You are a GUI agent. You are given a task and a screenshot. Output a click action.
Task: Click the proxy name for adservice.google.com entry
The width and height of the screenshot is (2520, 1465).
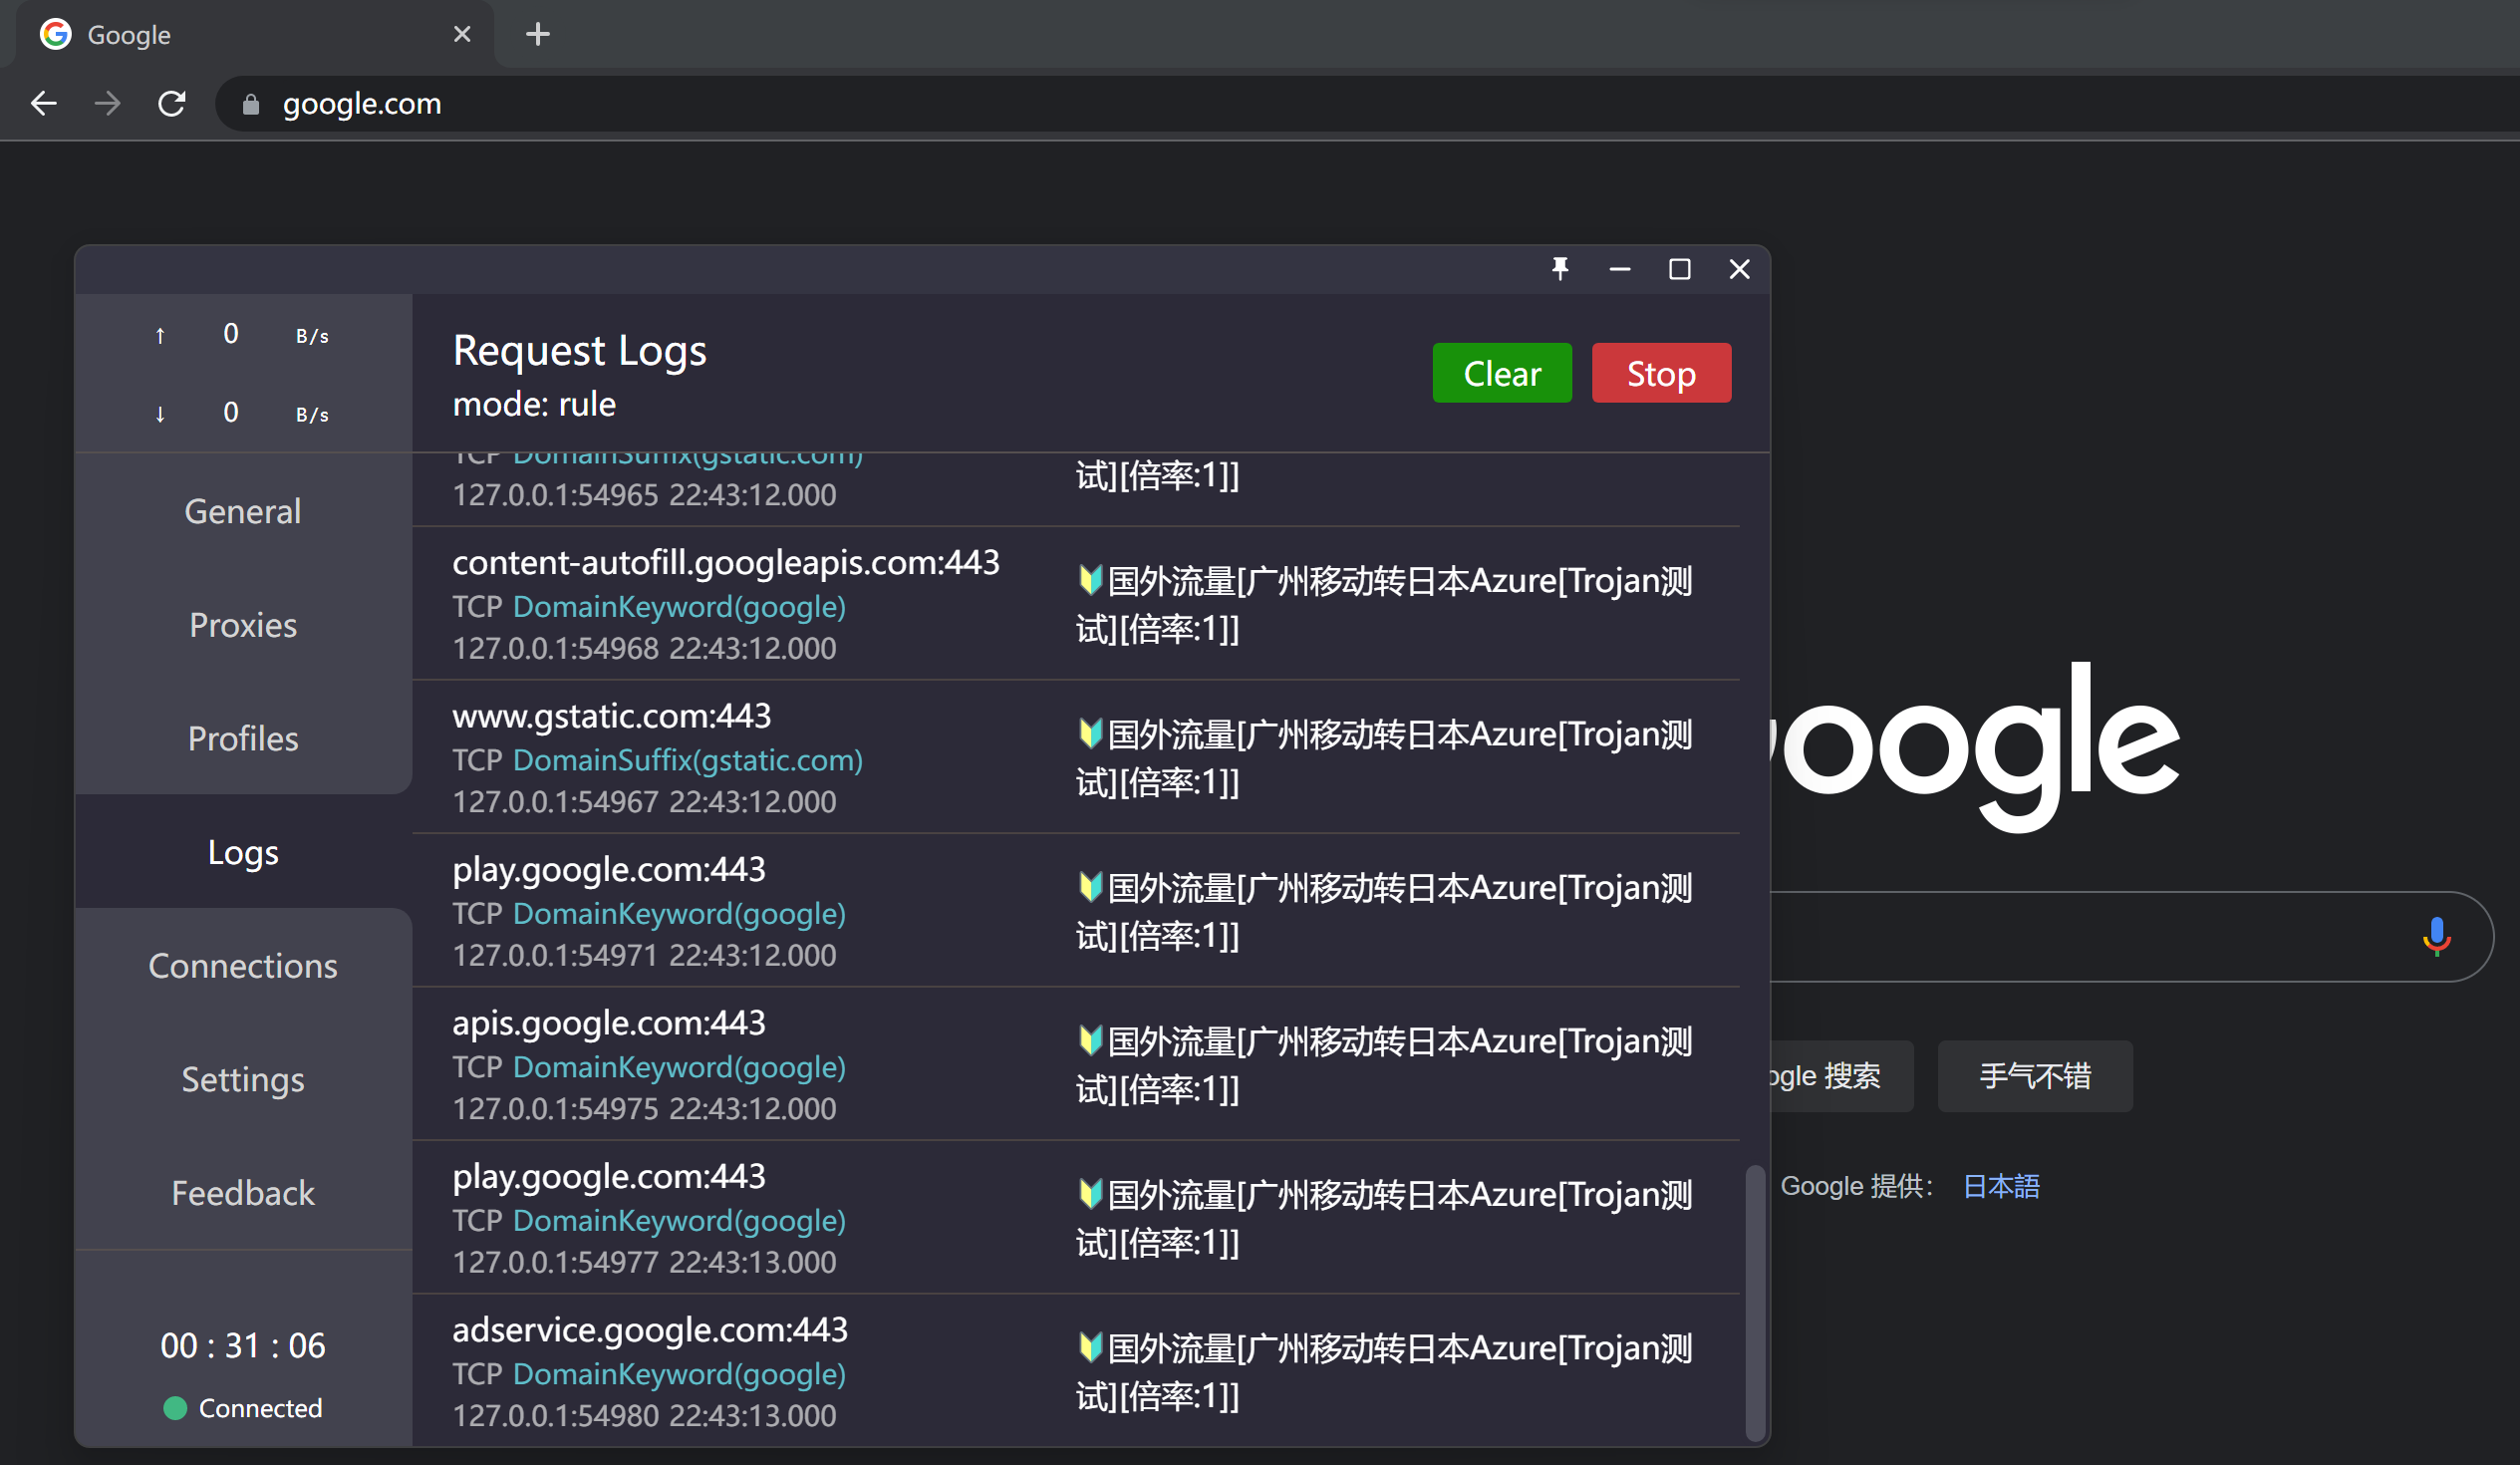(1384, 1371)
